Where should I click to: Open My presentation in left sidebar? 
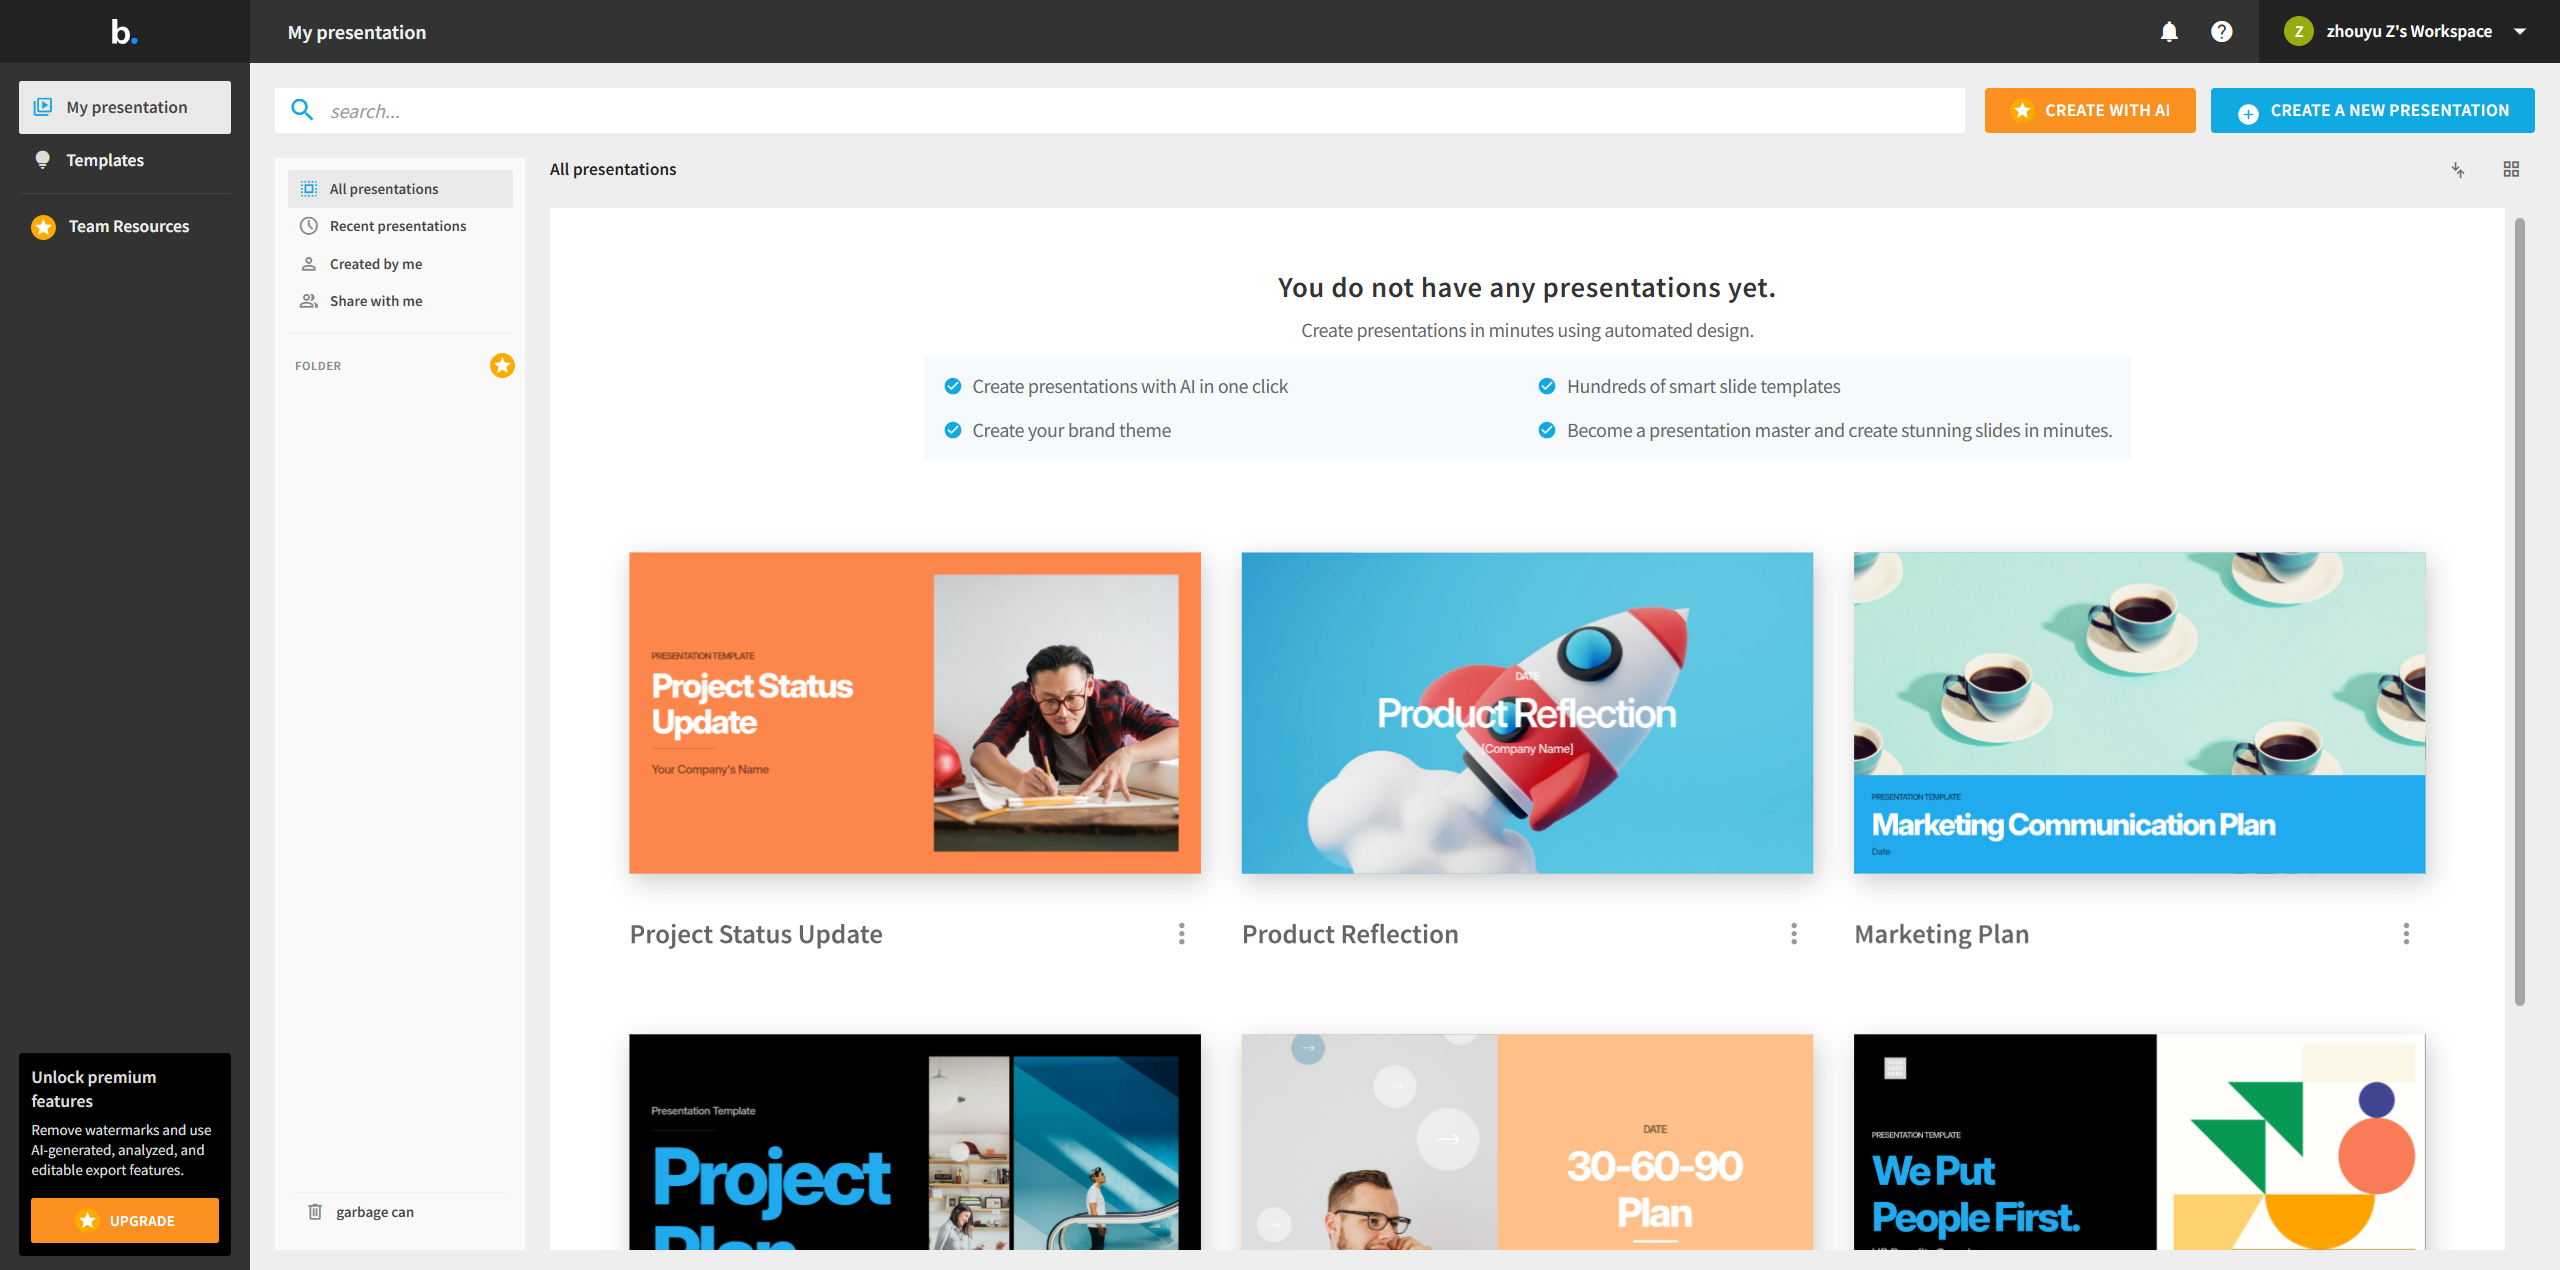click(x=125, y=107)
